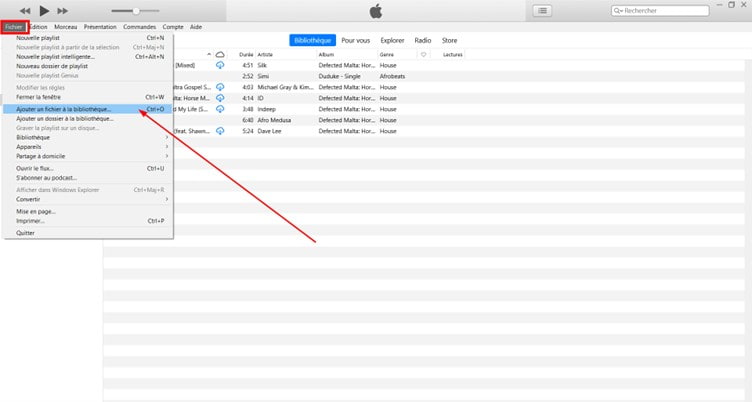Screen dimensions: 752x402
Task: Click the cloud download icon for Silk
Action: (220, 65)
